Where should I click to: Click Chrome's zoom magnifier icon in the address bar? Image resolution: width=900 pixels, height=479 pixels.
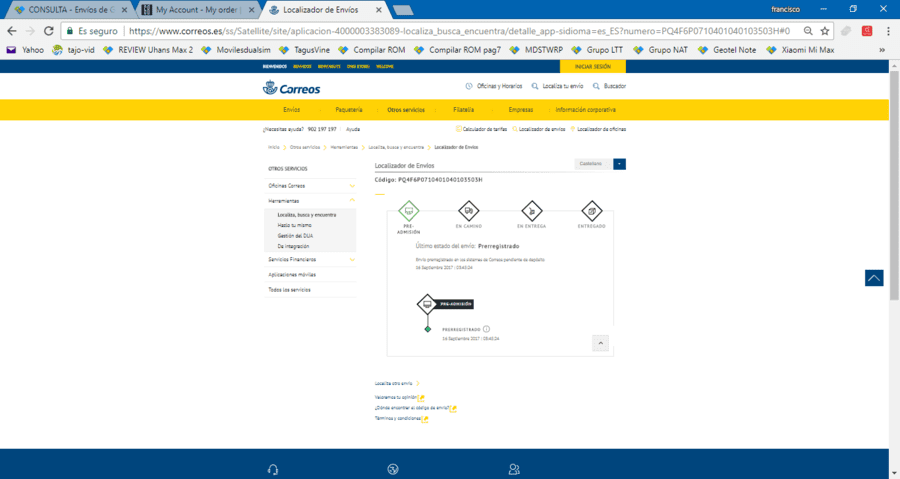coord(808,31)
